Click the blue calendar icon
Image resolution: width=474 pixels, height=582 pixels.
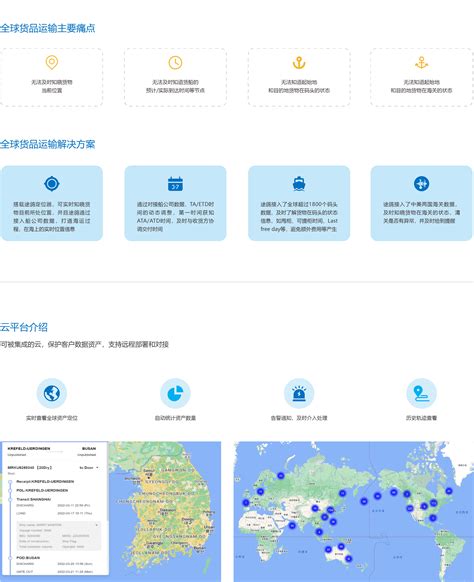175,184
